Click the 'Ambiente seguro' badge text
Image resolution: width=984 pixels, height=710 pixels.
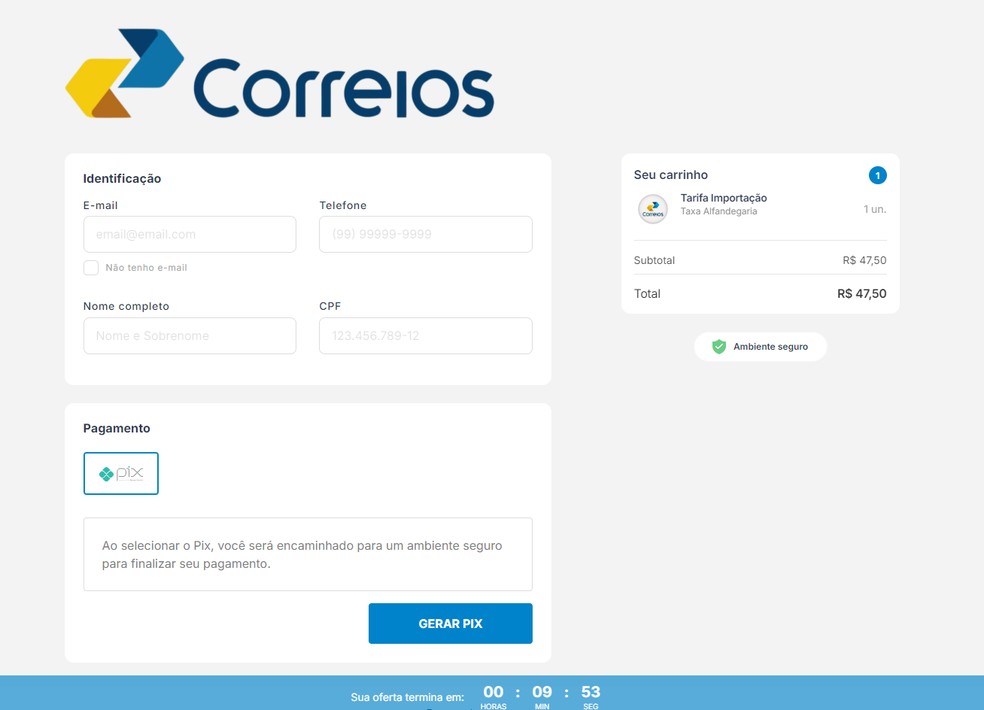(771, 347)
